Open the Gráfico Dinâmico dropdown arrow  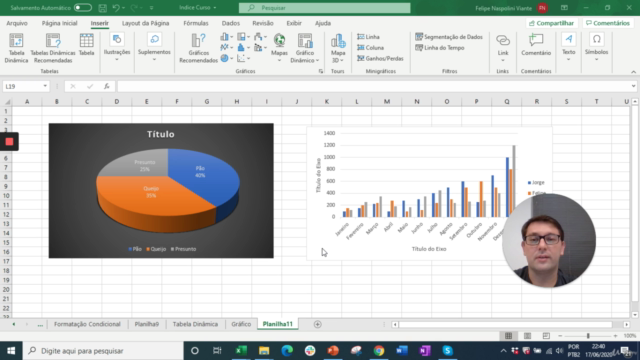[x=317, y=60]
